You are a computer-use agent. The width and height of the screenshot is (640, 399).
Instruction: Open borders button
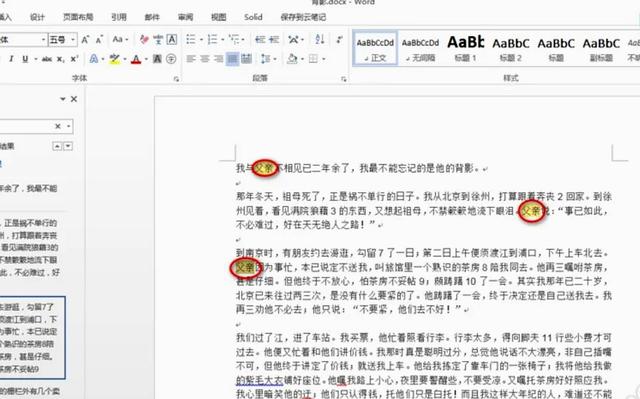[x=313, y=59]
